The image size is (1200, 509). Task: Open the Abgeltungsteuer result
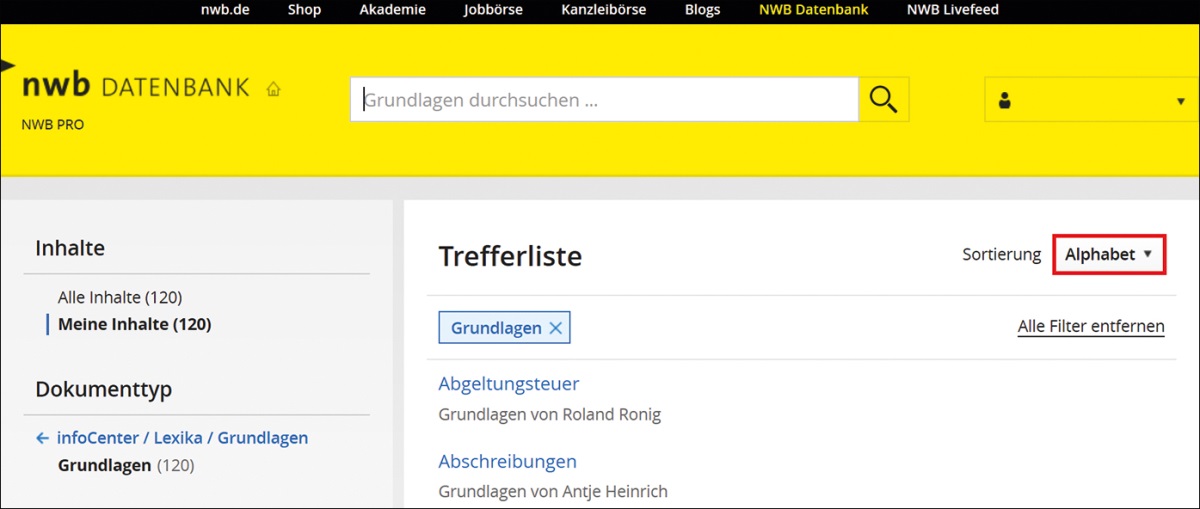point(508,384)
